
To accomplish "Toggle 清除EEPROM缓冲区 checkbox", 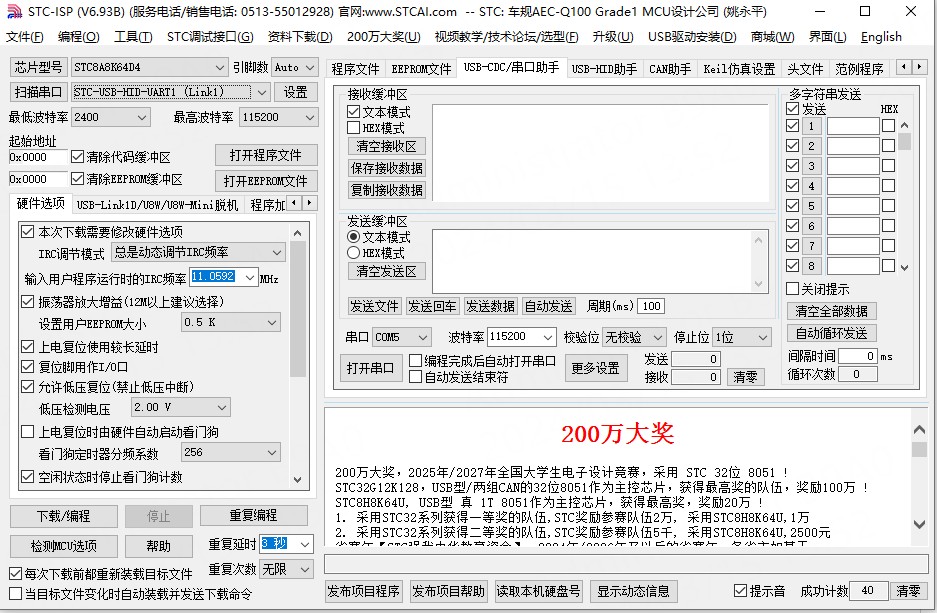I will pos(77,179).
